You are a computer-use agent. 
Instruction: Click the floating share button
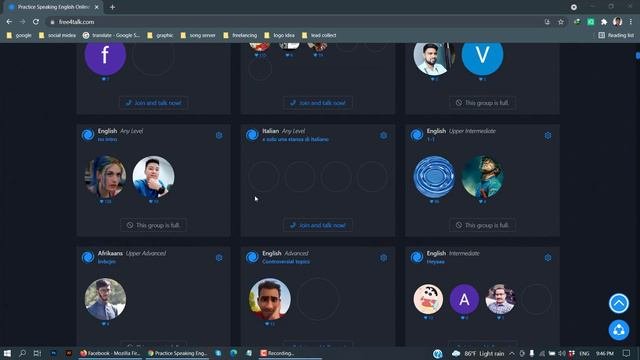pyautogui.click(x=619, y=330)
